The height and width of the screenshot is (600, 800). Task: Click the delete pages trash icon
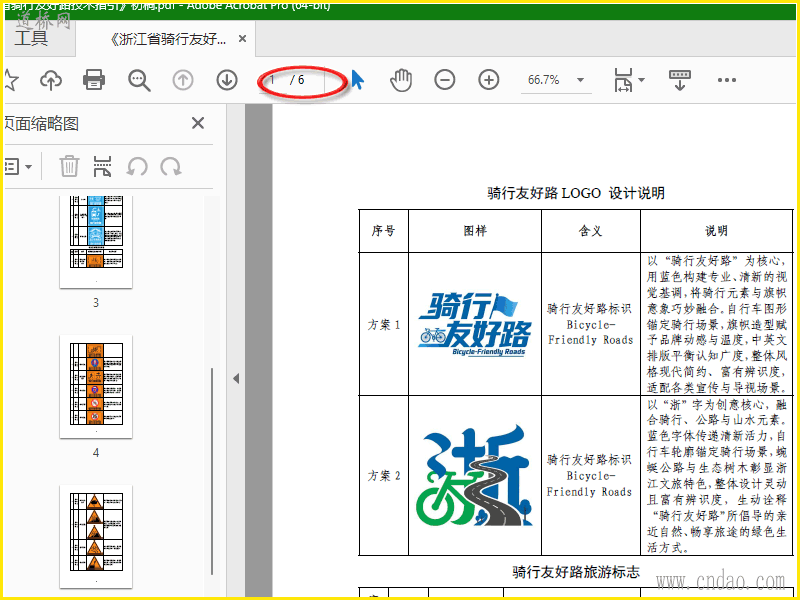[x=69, y=166]
